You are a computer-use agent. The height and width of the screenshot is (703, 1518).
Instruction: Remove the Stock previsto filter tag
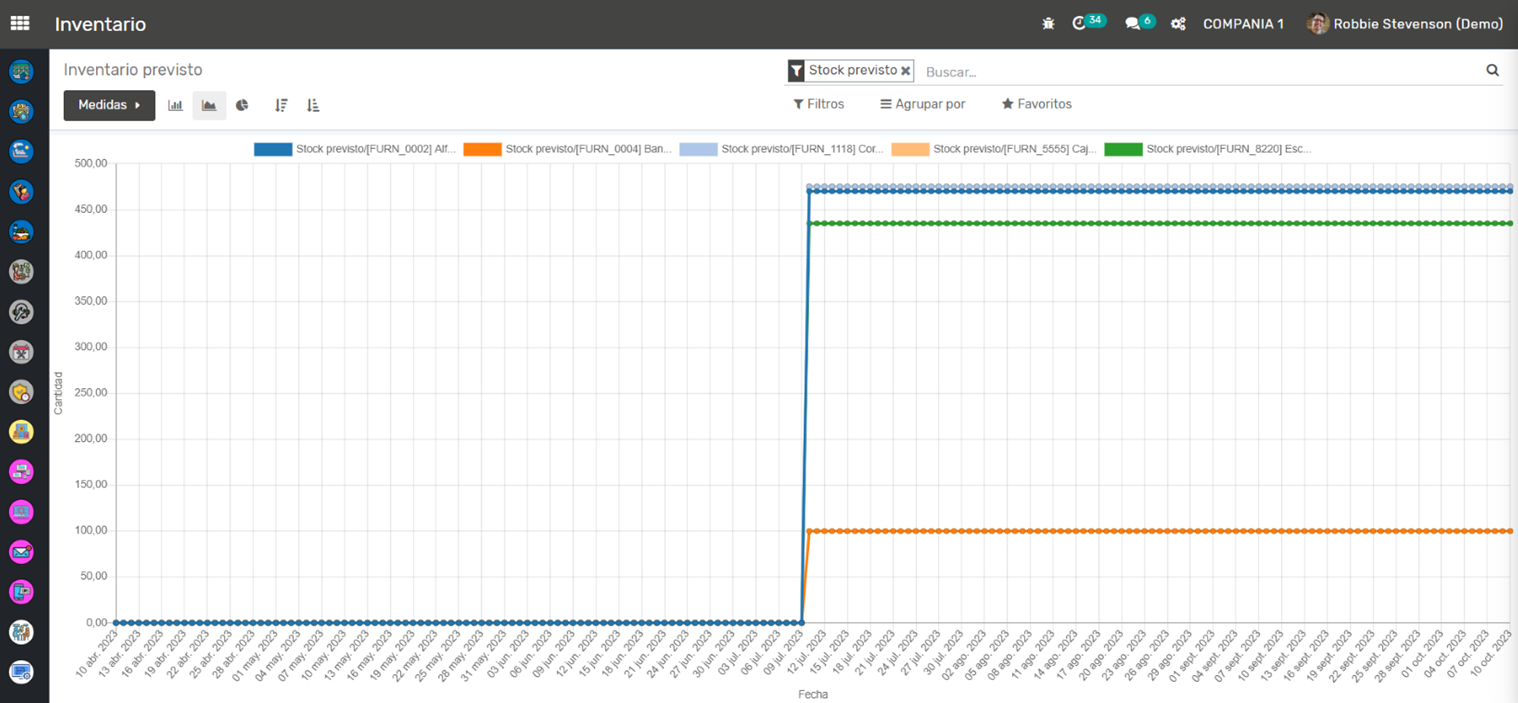(905, 71)
